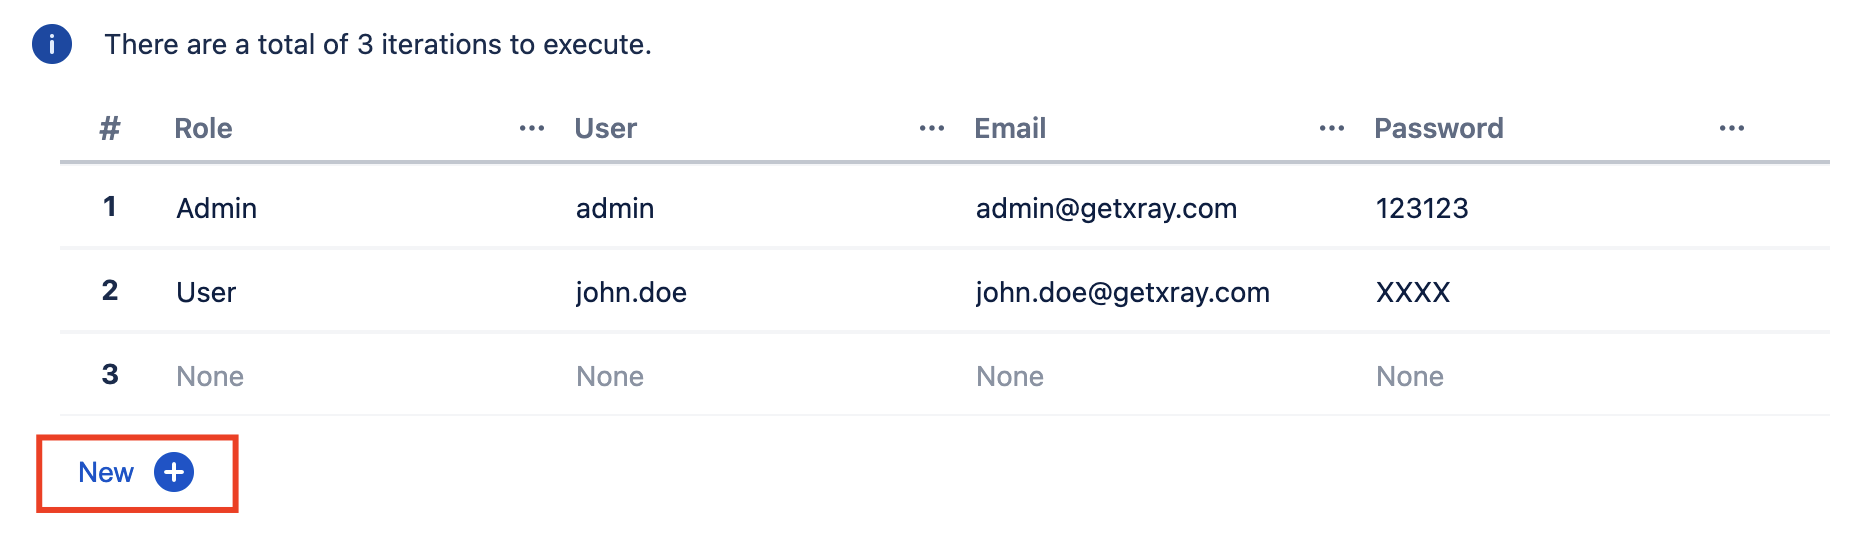
Task: Edit the Admin role cell
Action: point(217,208)
